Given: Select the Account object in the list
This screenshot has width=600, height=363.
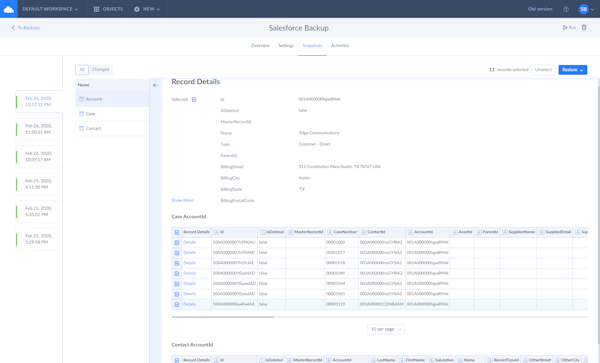Looking at the screenshot, I should (112, 99).
